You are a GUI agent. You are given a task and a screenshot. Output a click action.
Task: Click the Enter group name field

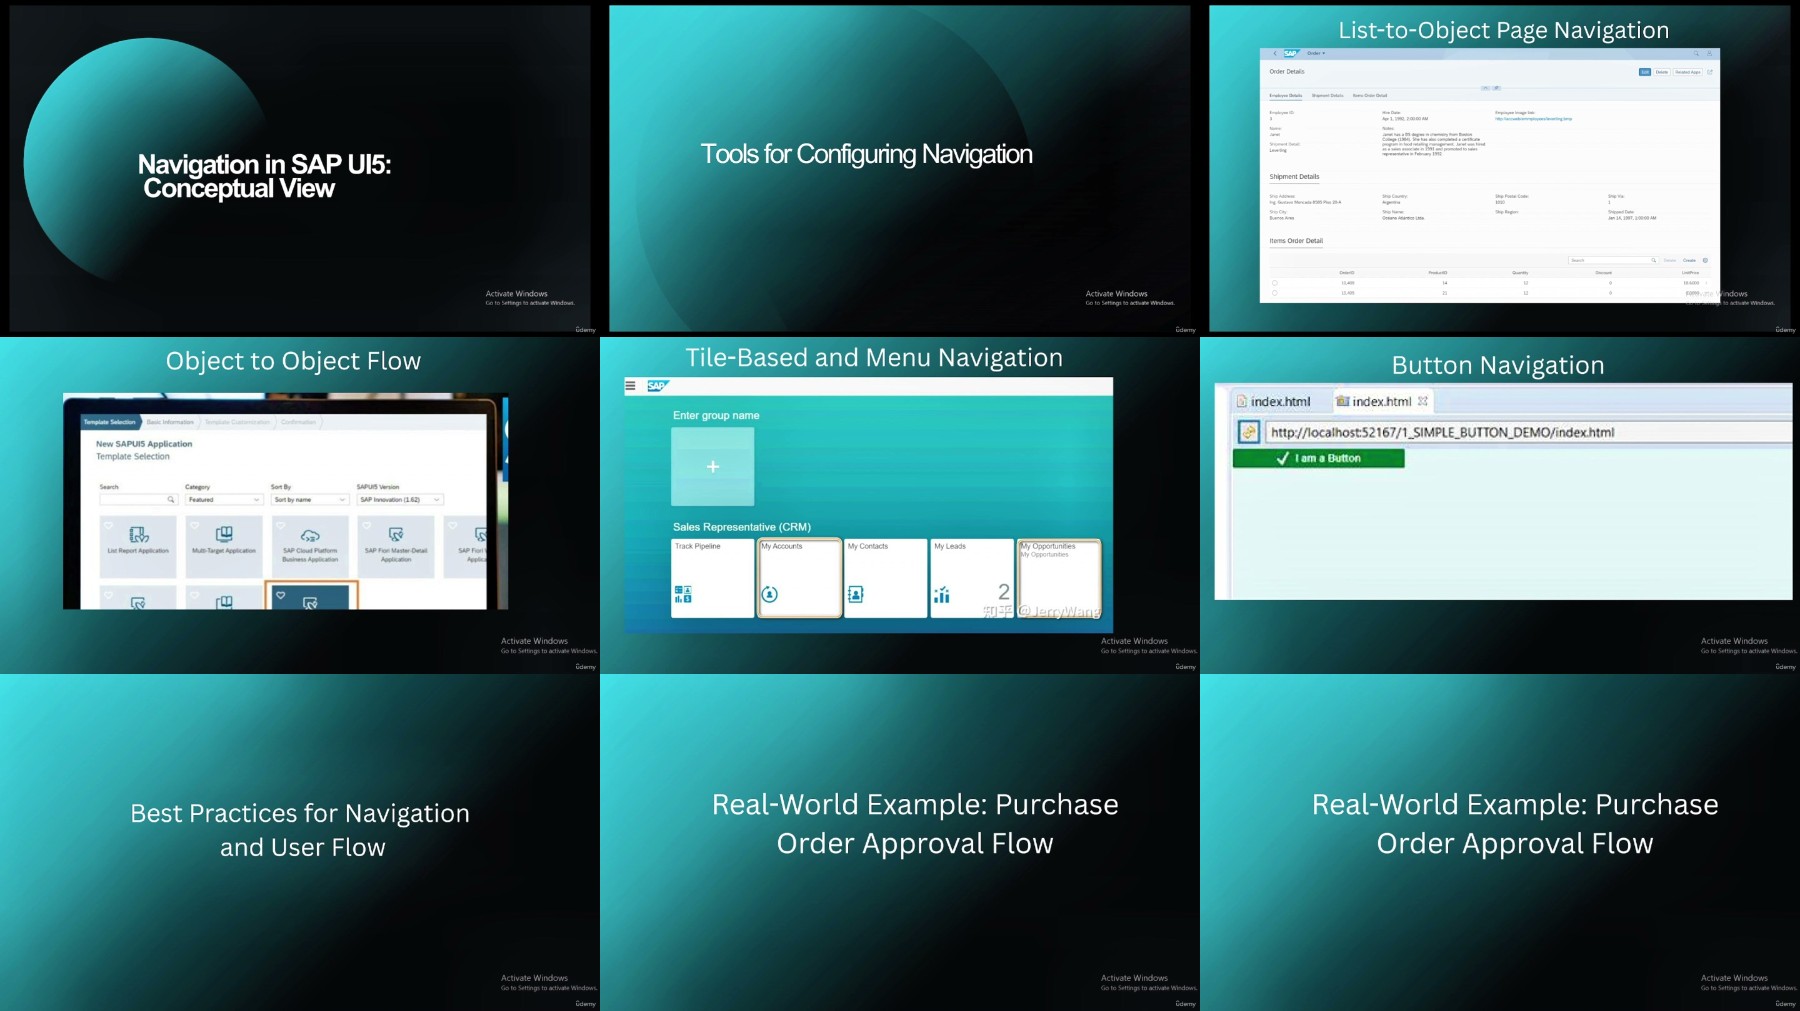coord(716,415)
